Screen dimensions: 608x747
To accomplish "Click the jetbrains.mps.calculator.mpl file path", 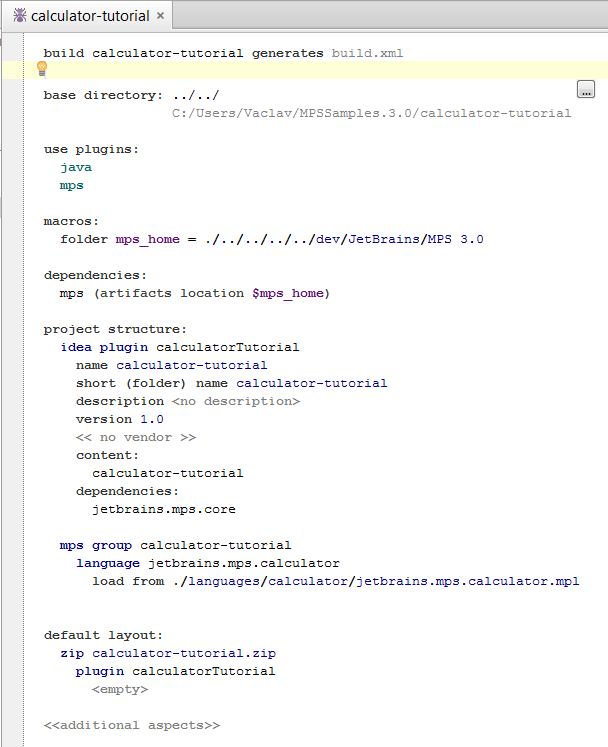I will pos(468,581).
